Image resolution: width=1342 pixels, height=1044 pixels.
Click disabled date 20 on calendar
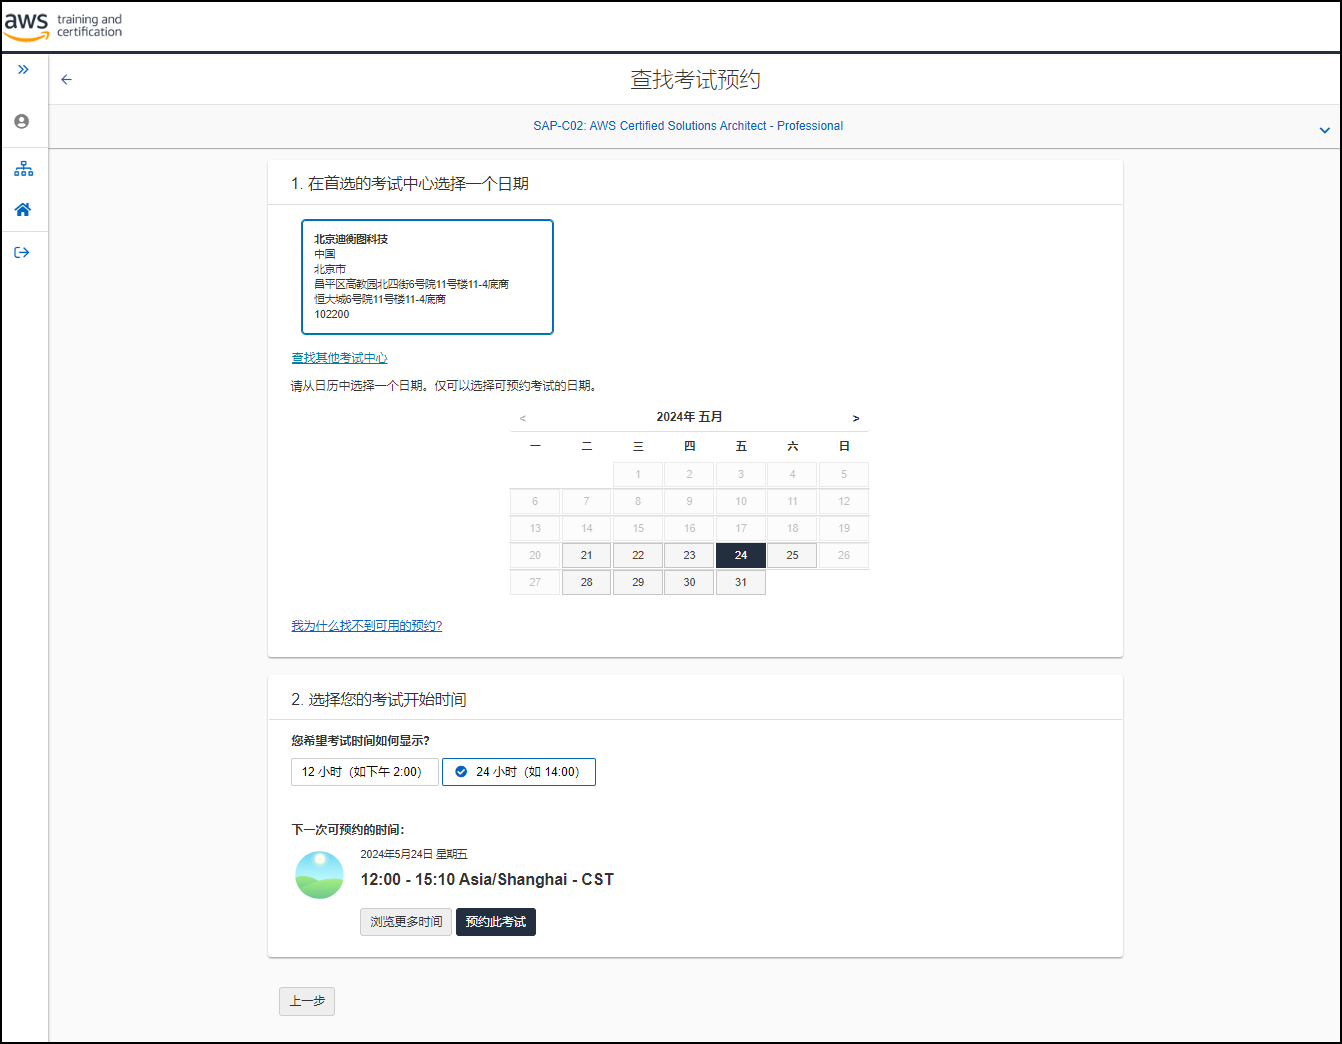coord(535,555)
